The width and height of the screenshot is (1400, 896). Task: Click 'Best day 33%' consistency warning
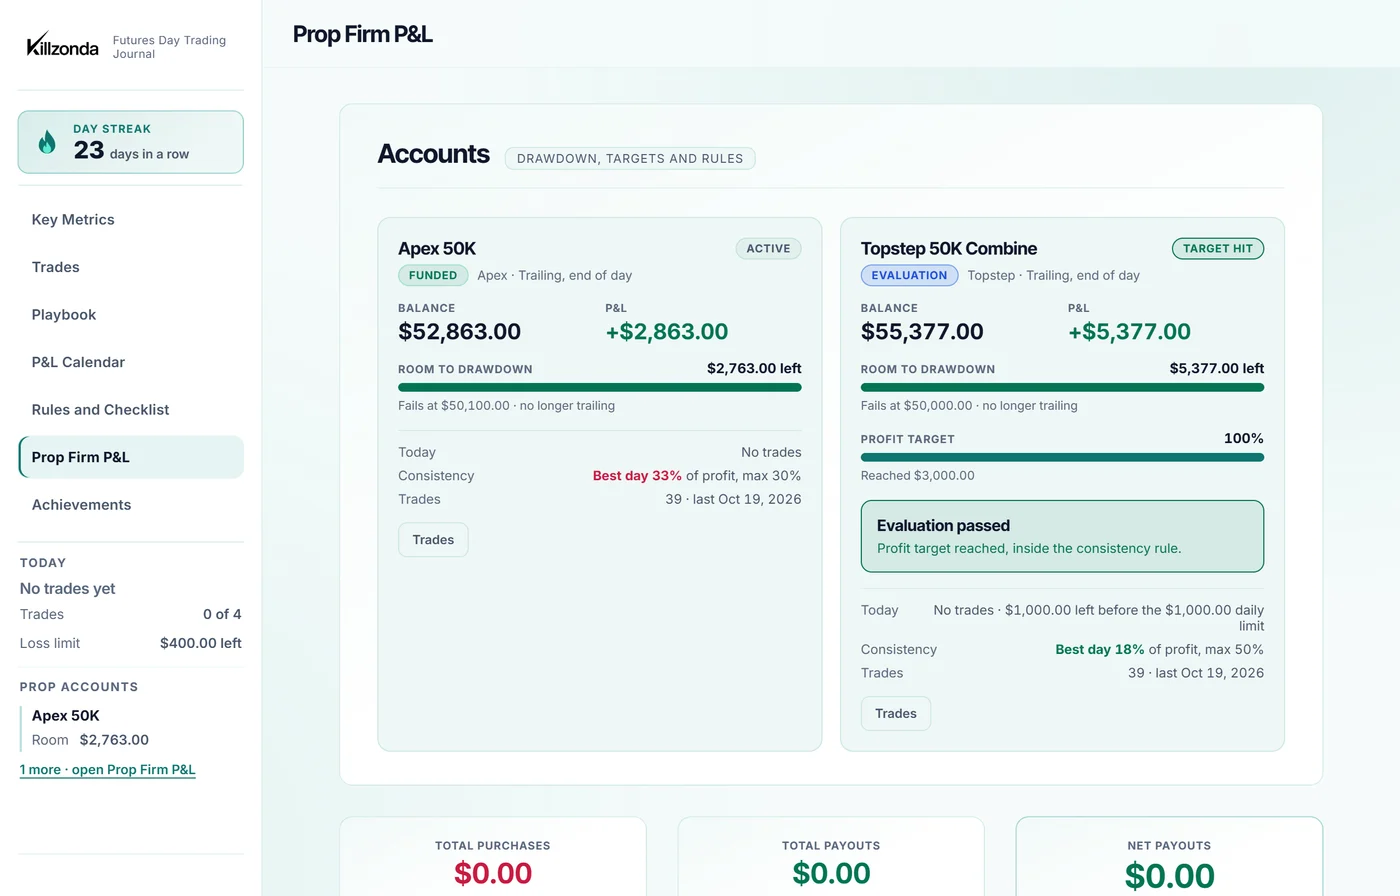pyautogui.click(x=637, y=476)
